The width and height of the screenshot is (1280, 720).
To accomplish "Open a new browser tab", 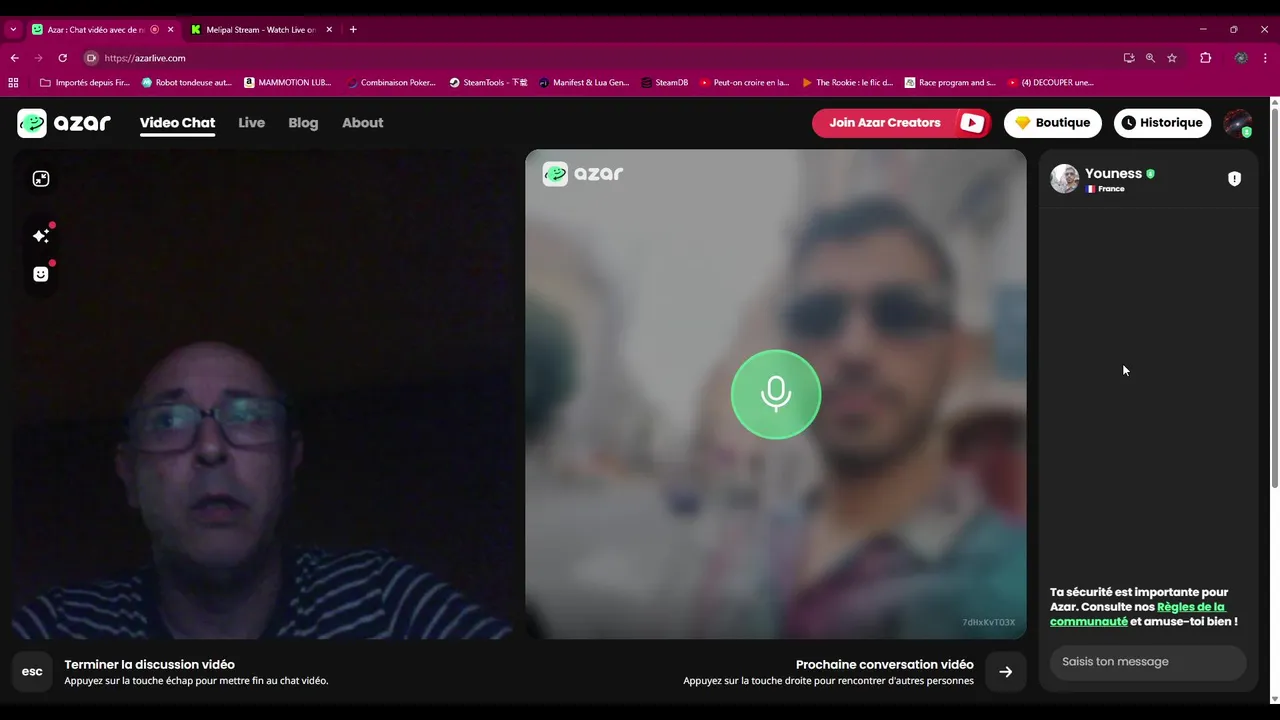I will point(353,30).
